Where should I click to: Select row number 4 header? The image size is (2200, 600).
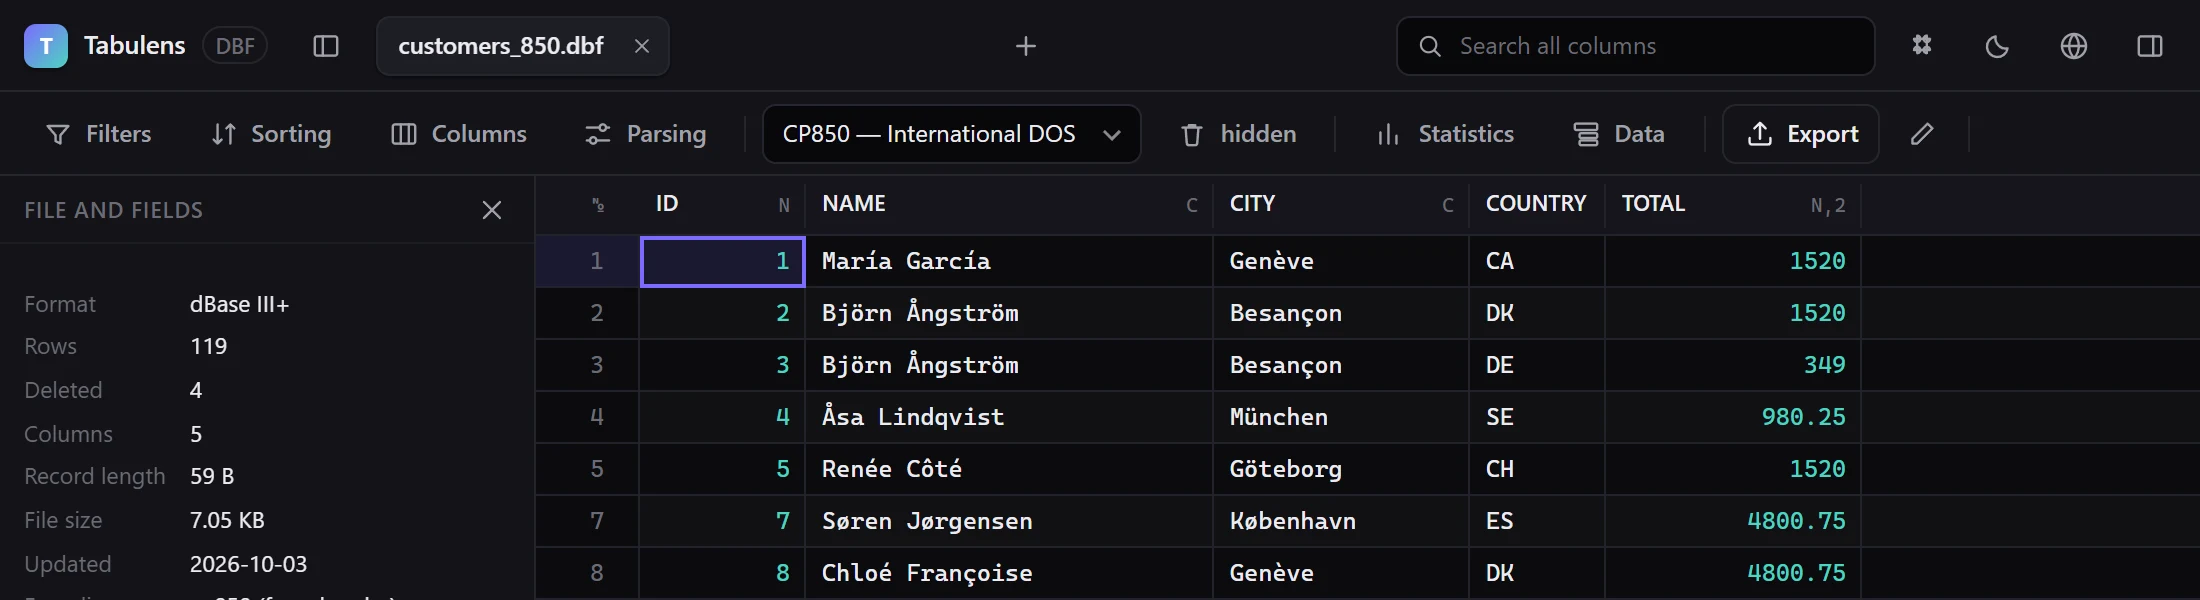588,417
